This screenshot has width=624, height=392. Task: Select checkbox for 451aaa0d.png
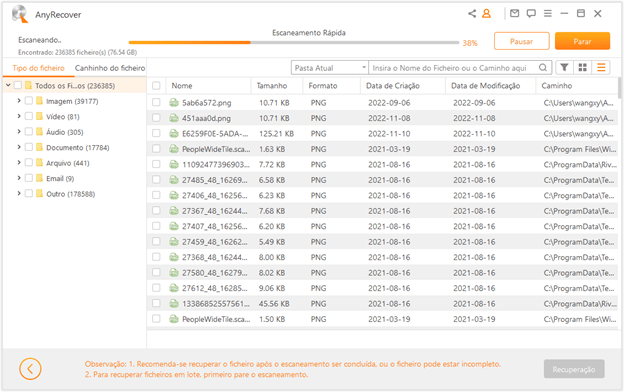coord(156,118)
